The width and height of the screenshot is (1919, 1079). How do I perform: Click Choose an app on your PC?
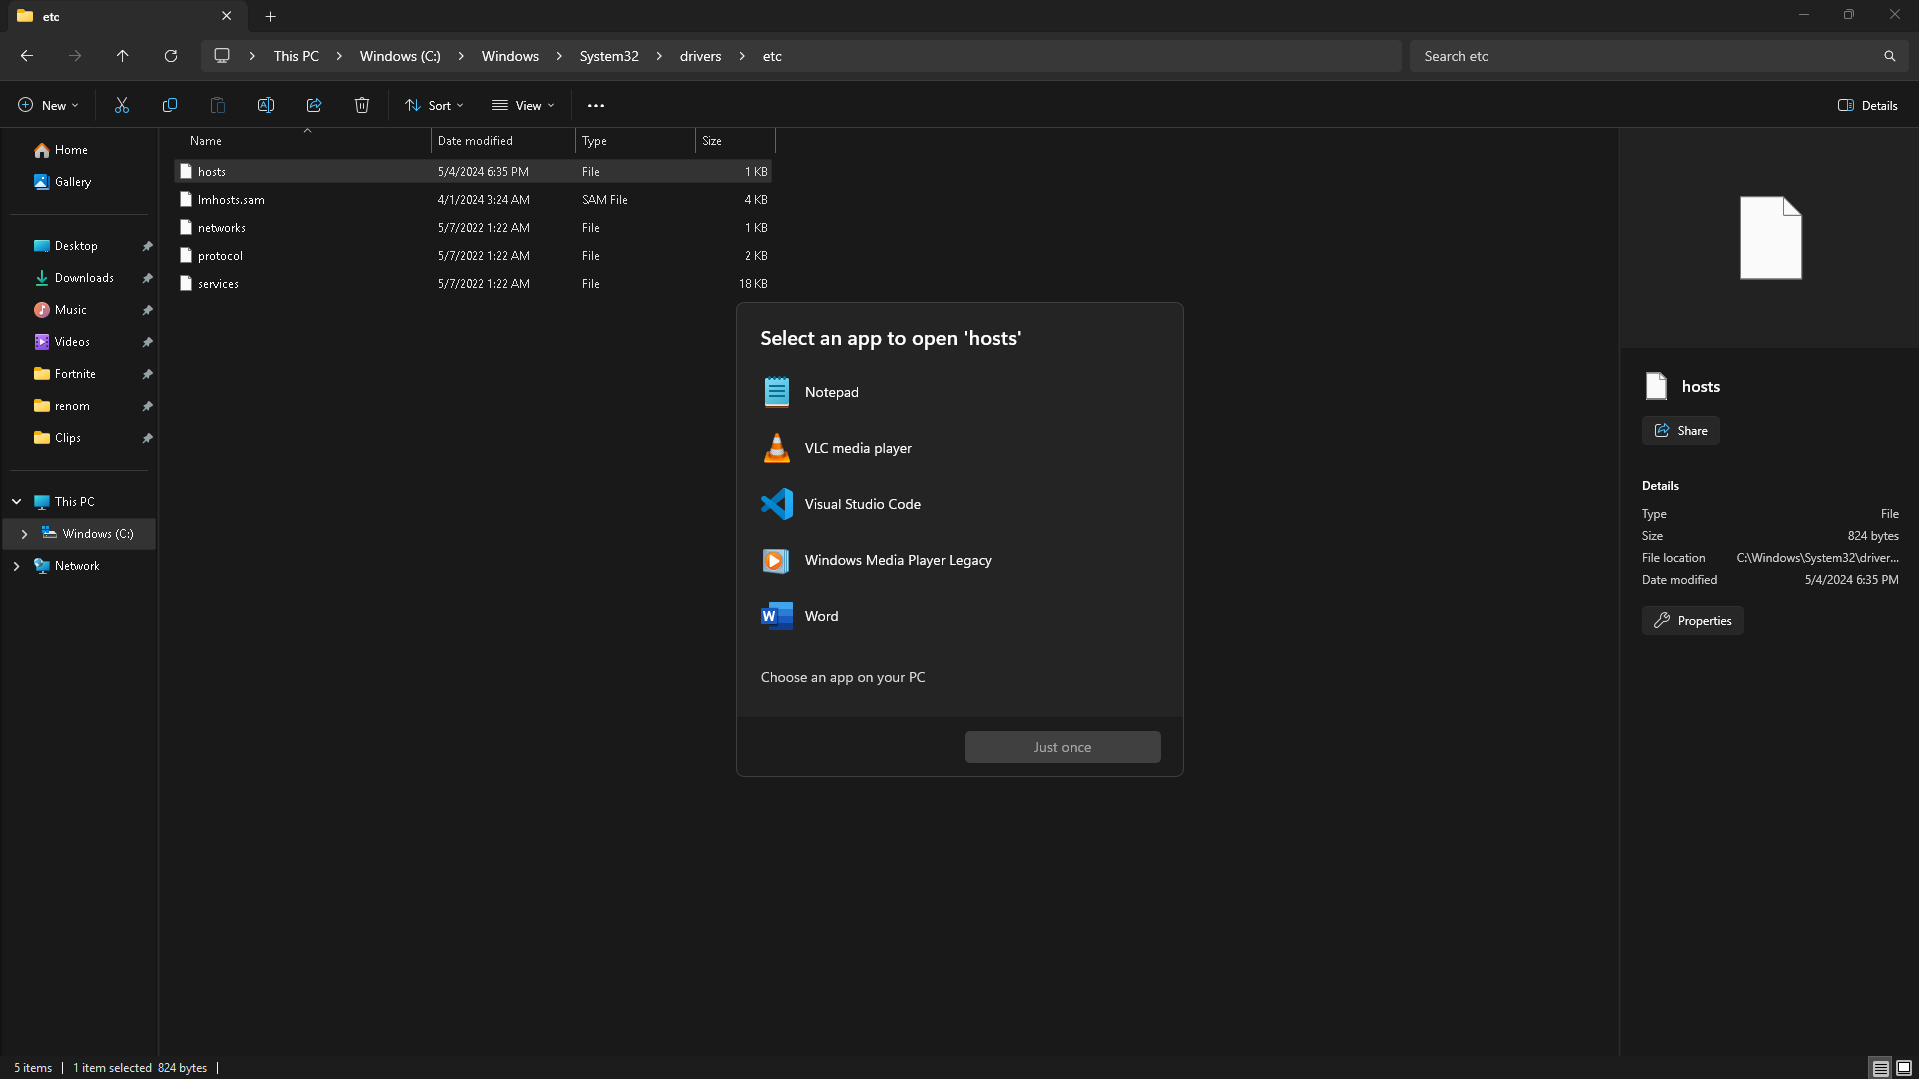click(843, 677)
